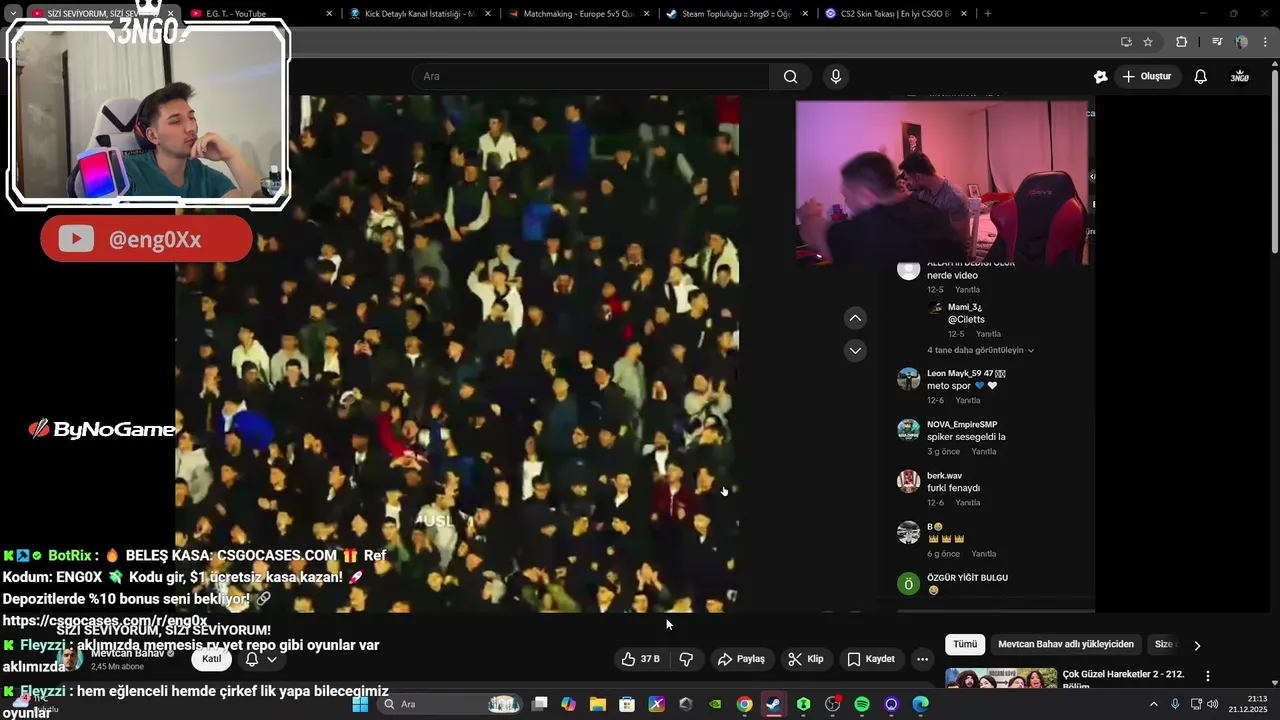The height and width of the screenshot is (720, 1280).
Task: Expand '4 tane daha görüntüleyin' replies
Action: [x=980, y=351]
